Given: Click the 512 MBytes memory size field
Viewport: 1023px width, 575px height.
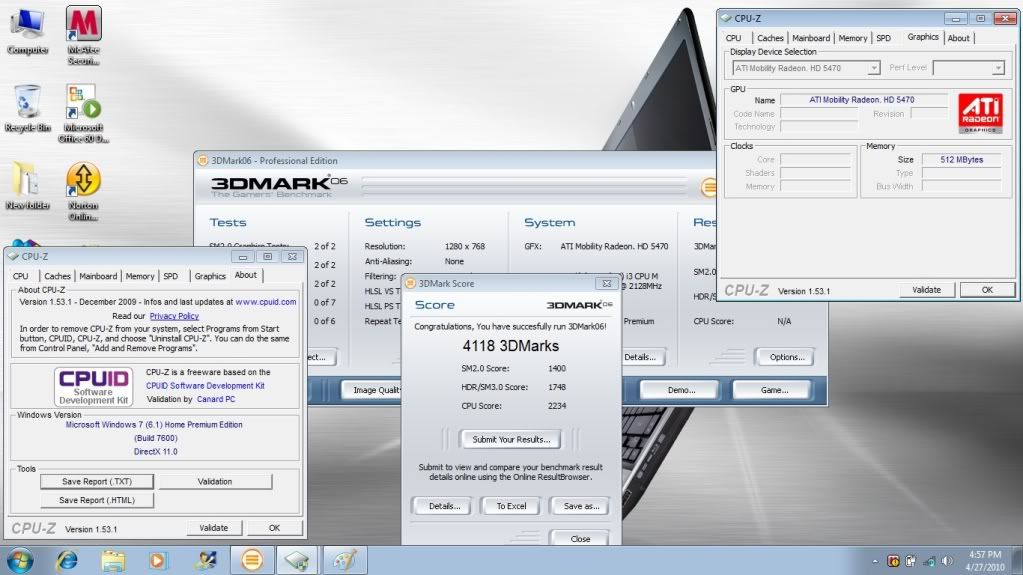Looking at the screenshot, I should coord(961,159).
